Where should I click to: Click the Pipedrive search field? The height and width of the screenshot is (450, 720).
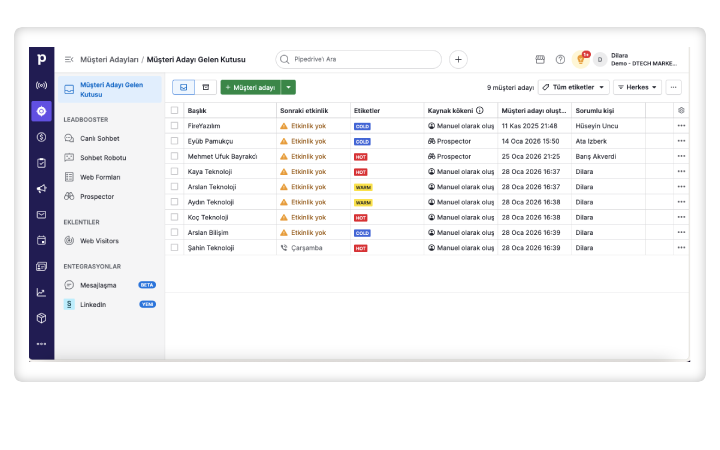click(358, 60)
